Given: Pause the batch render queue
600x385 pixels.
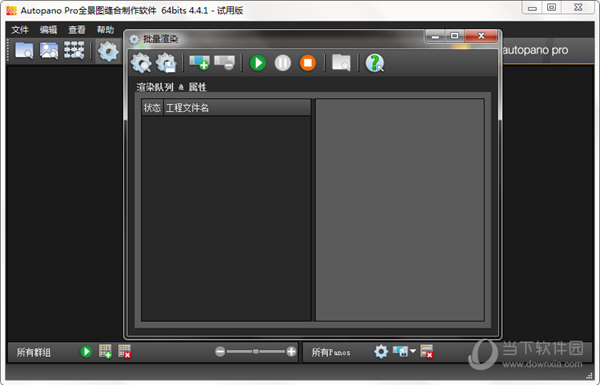Looking at the screenshot, I should click(283, 63).
